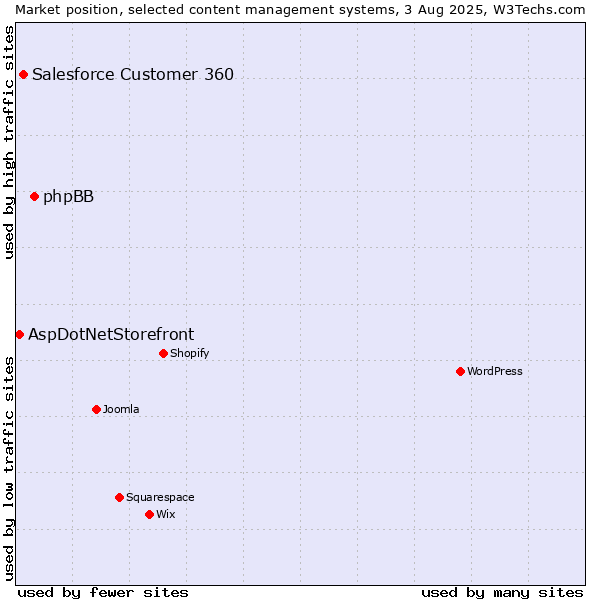Select the 'Joomla' label text

[x=121, y=409]
